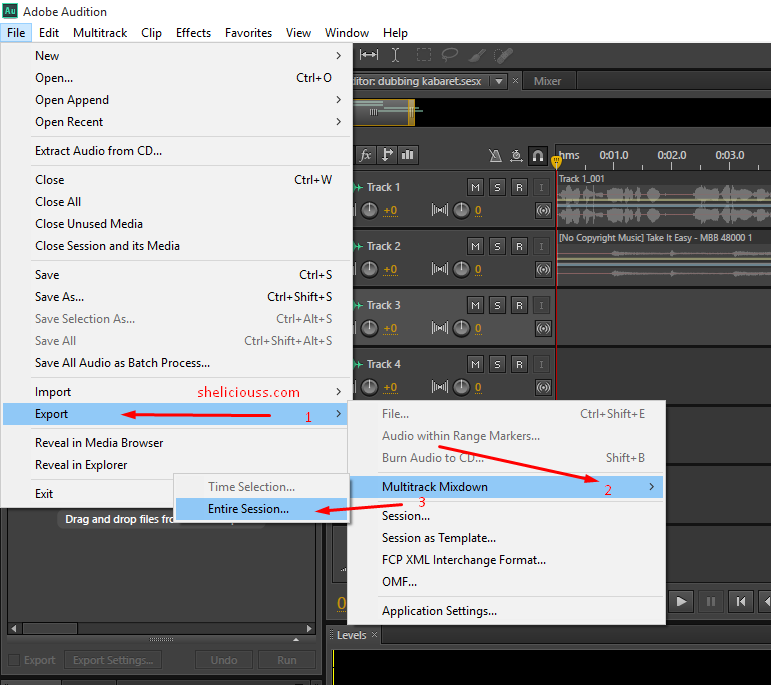This screenshot has height=685, width=771.
Task: Show the Sends view icon
Action: (x=387, y=155)
